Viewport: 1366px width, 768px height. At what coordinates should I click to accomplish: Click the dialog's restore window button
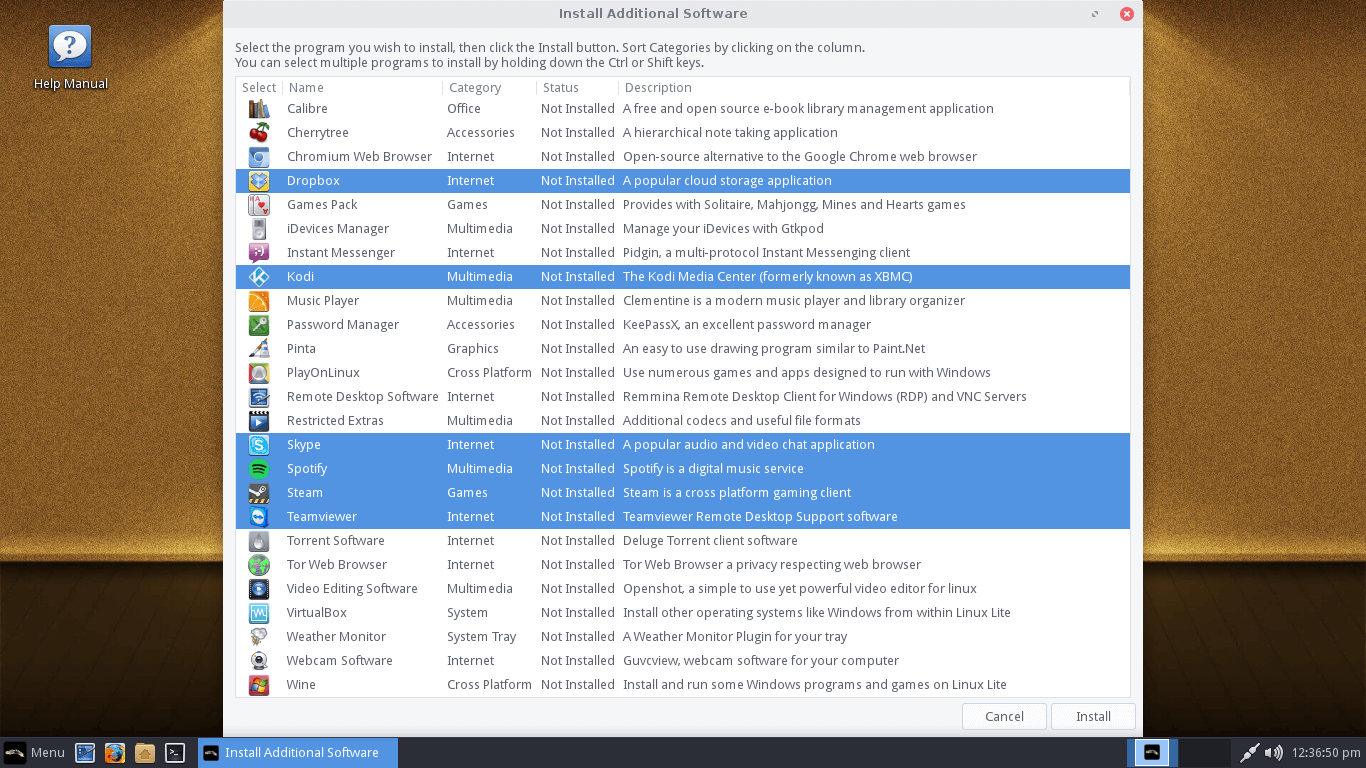pyautogui.click(x=1096, y=14)
